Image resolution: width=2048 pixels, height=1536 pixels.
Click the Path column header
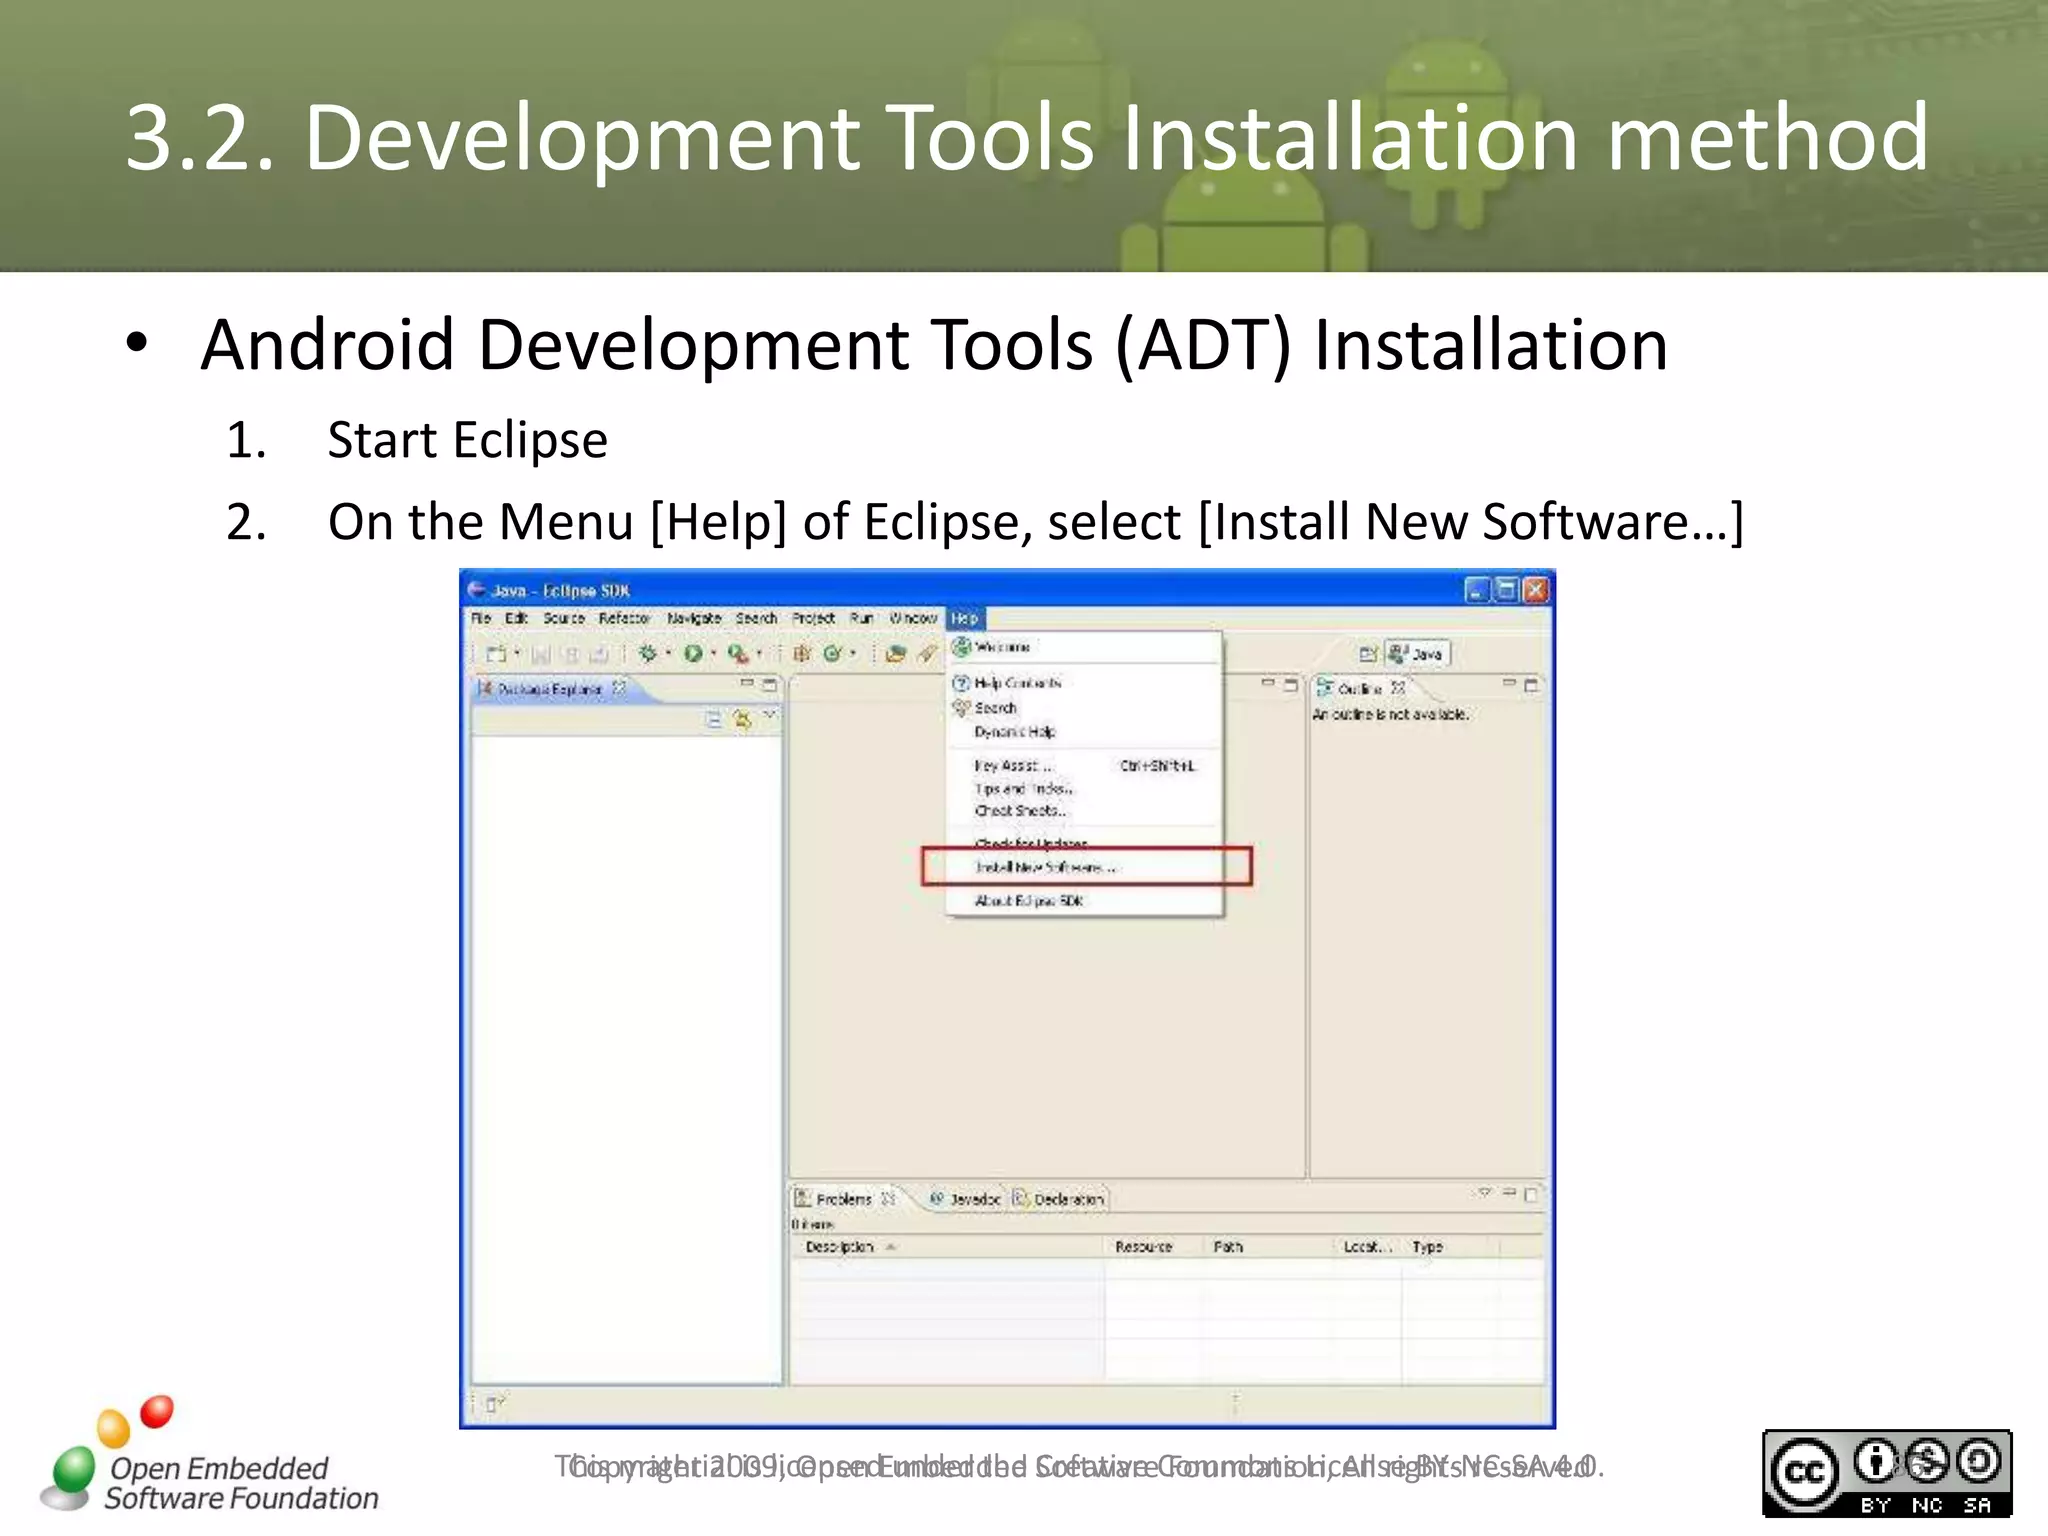click(1267, 1247)
